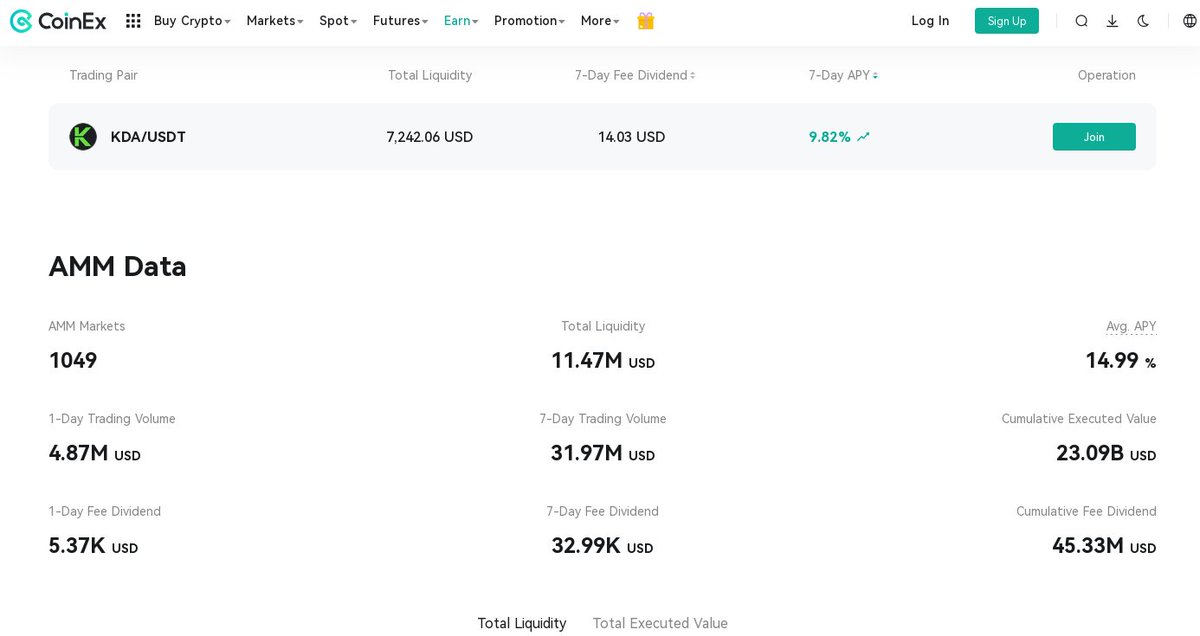Screen dimensions: 1200x636
Task: Click the 9.82% APY trend chart icon
Action: [x=863, y=137]
